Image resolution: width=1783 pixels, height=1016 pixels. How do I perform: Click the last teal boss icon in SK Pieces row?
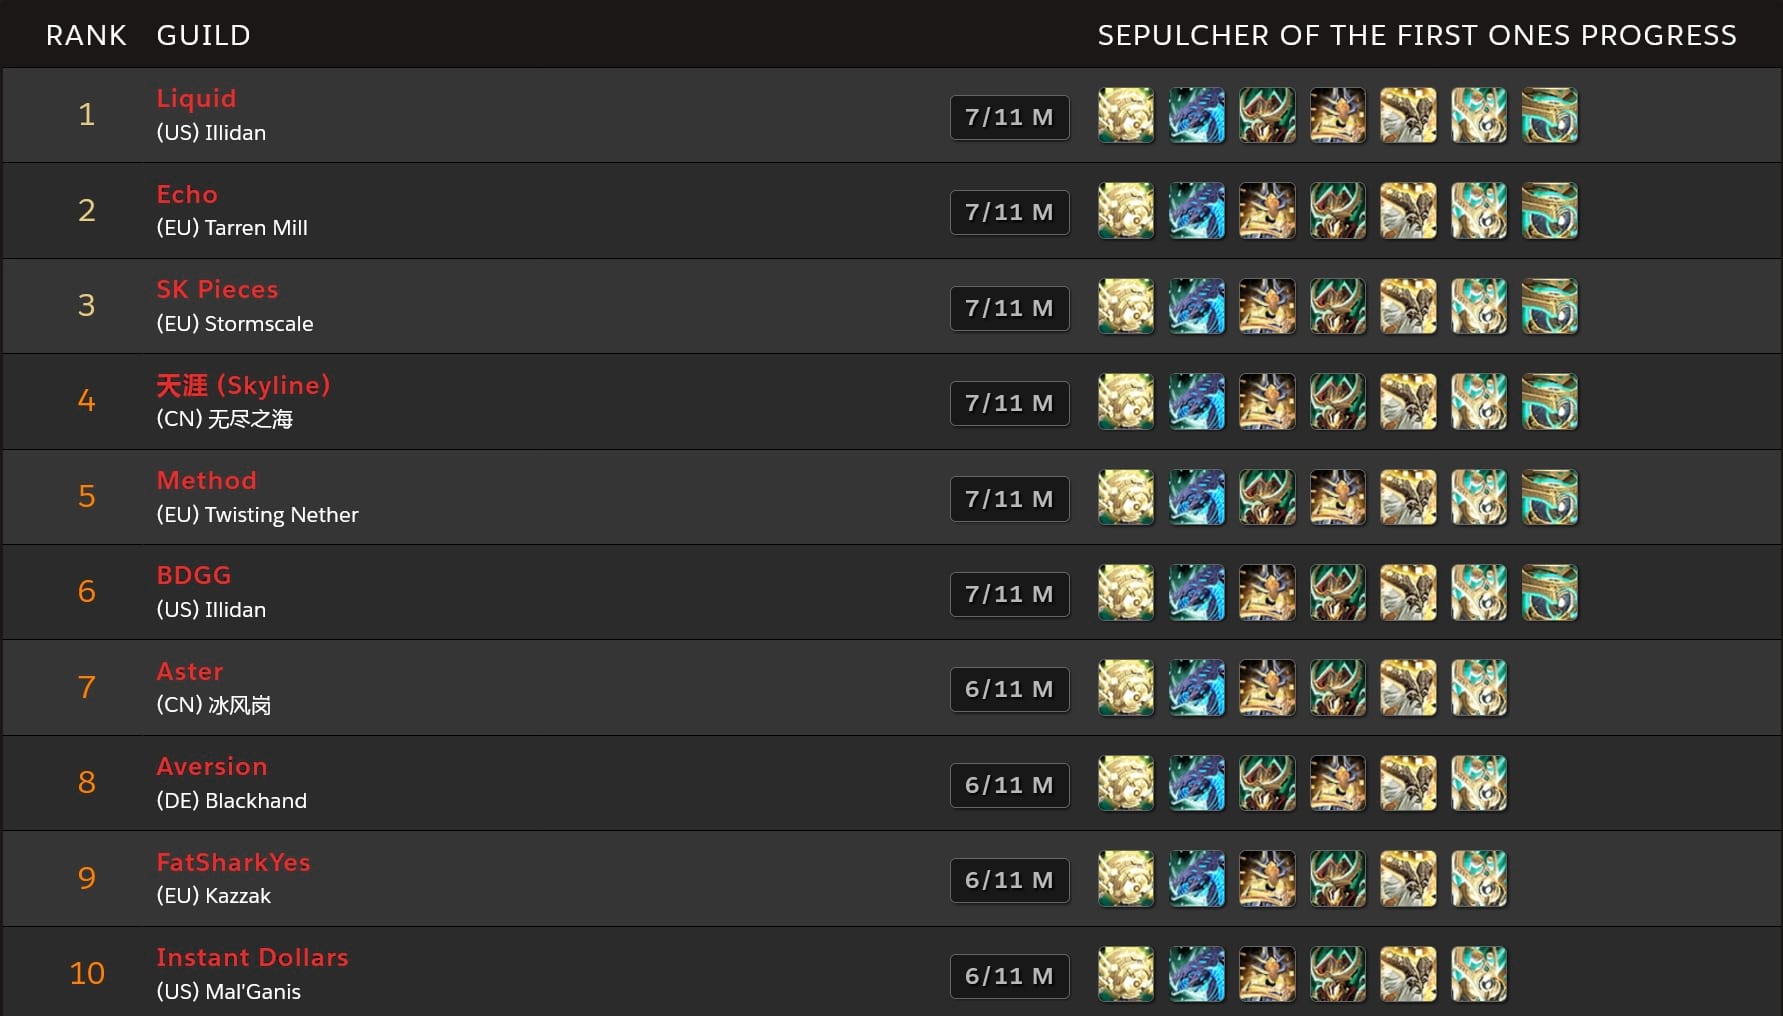tap(1550, 306)
